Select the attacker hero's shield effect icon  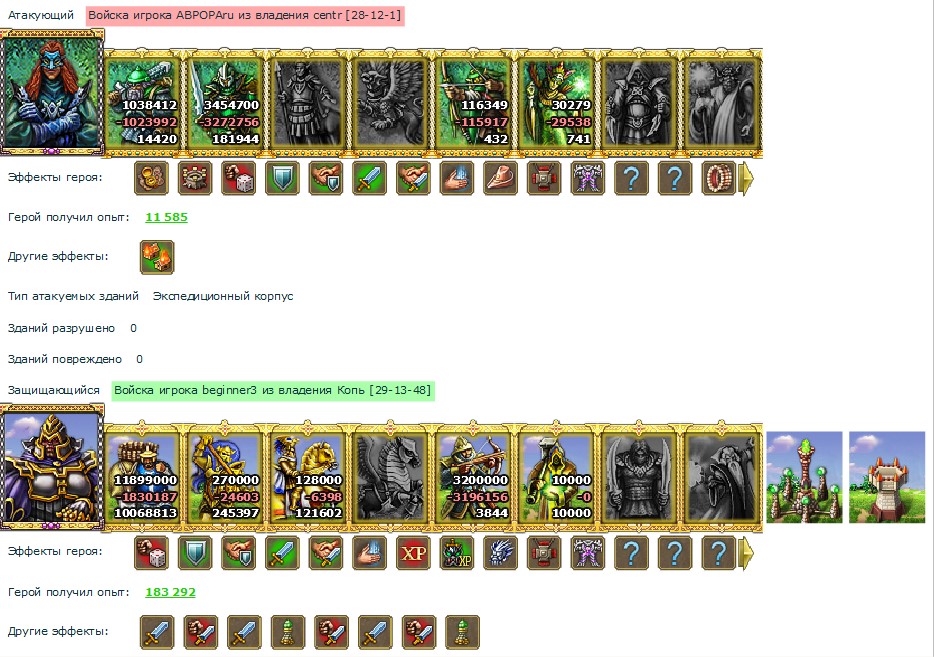pos(282,178)
